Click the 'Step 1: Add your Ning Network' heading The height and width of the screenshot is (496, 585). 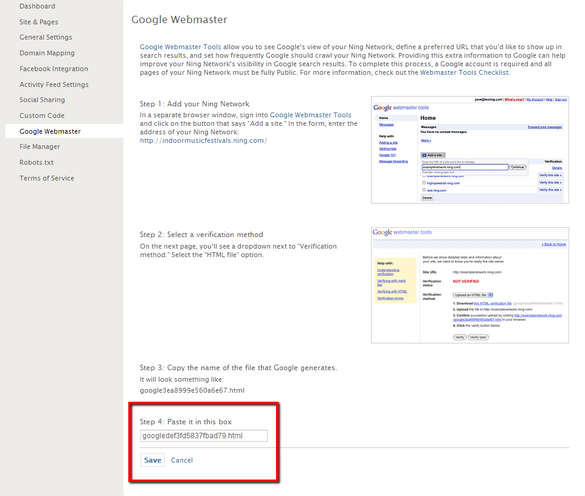coord(194,104)
